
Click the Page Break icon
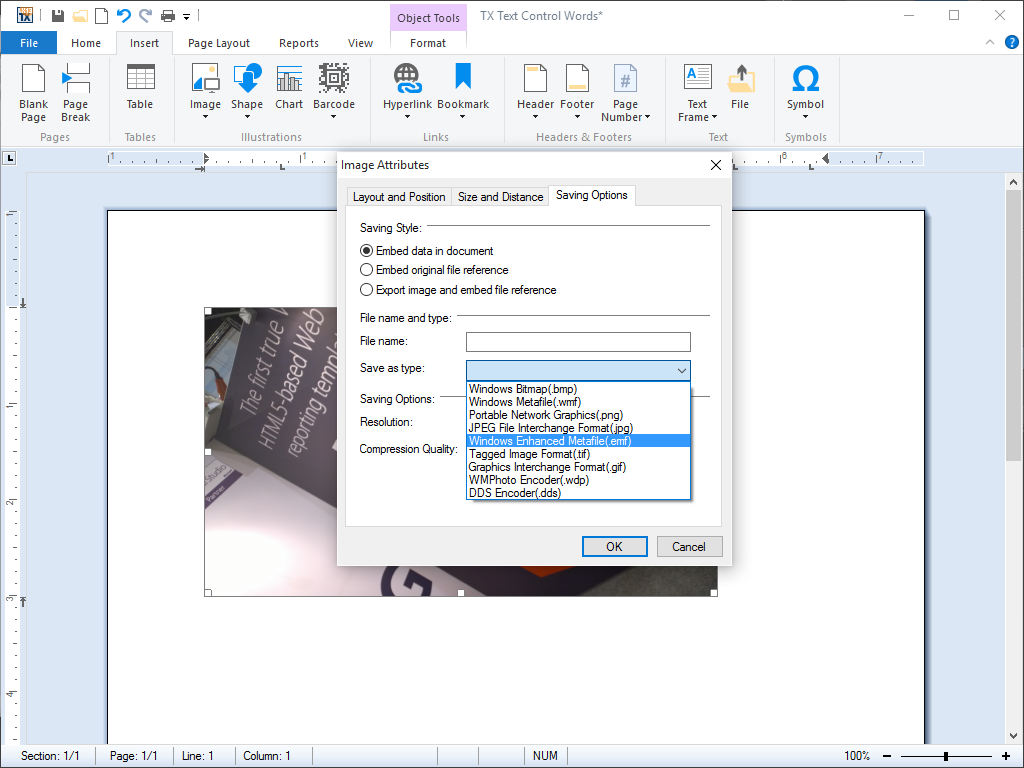[76, 92]
